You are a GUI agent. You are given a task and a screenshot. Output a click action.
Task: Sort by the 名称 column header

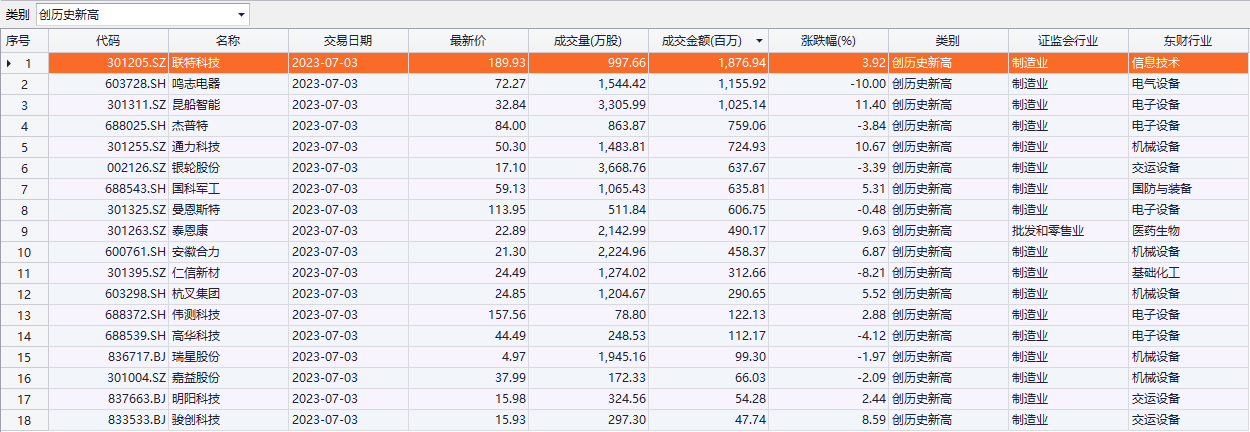[x=228, y=41]
